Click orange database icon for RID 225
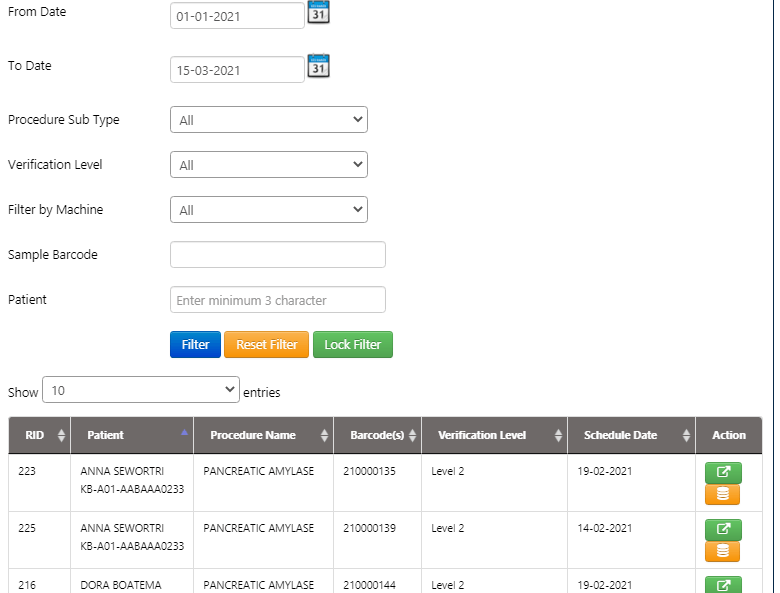Viewport: 780px width, 593px height. [x=723, y=551]
